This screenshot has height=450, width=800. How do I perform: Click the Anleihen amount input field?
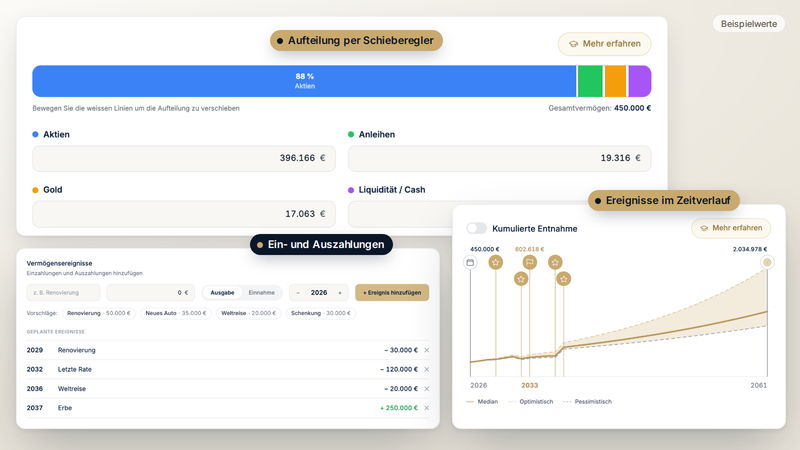click(x=499, y=158)
